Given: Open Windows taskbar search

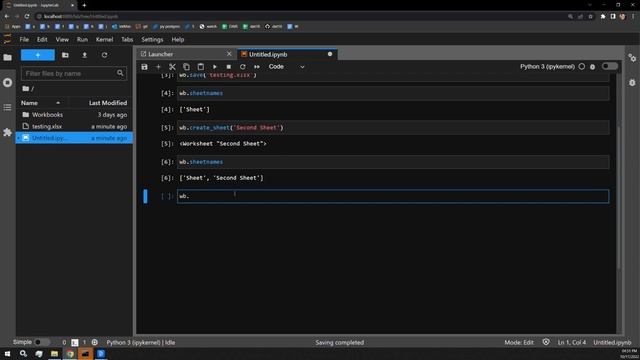Looking at the screenshot, I should (23, 353).
